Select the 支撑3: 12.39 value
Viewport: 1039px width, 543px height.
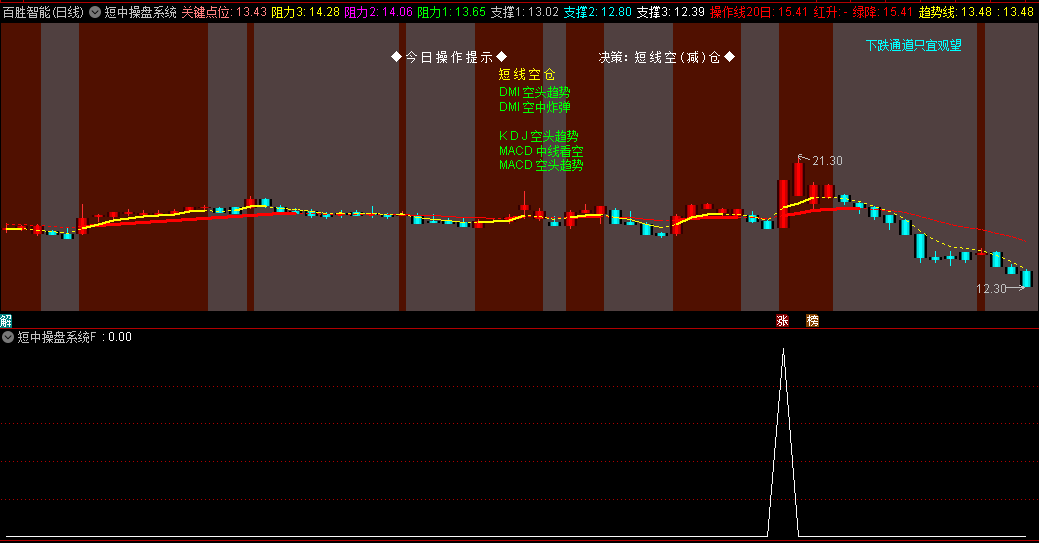[x=671, y=12]
